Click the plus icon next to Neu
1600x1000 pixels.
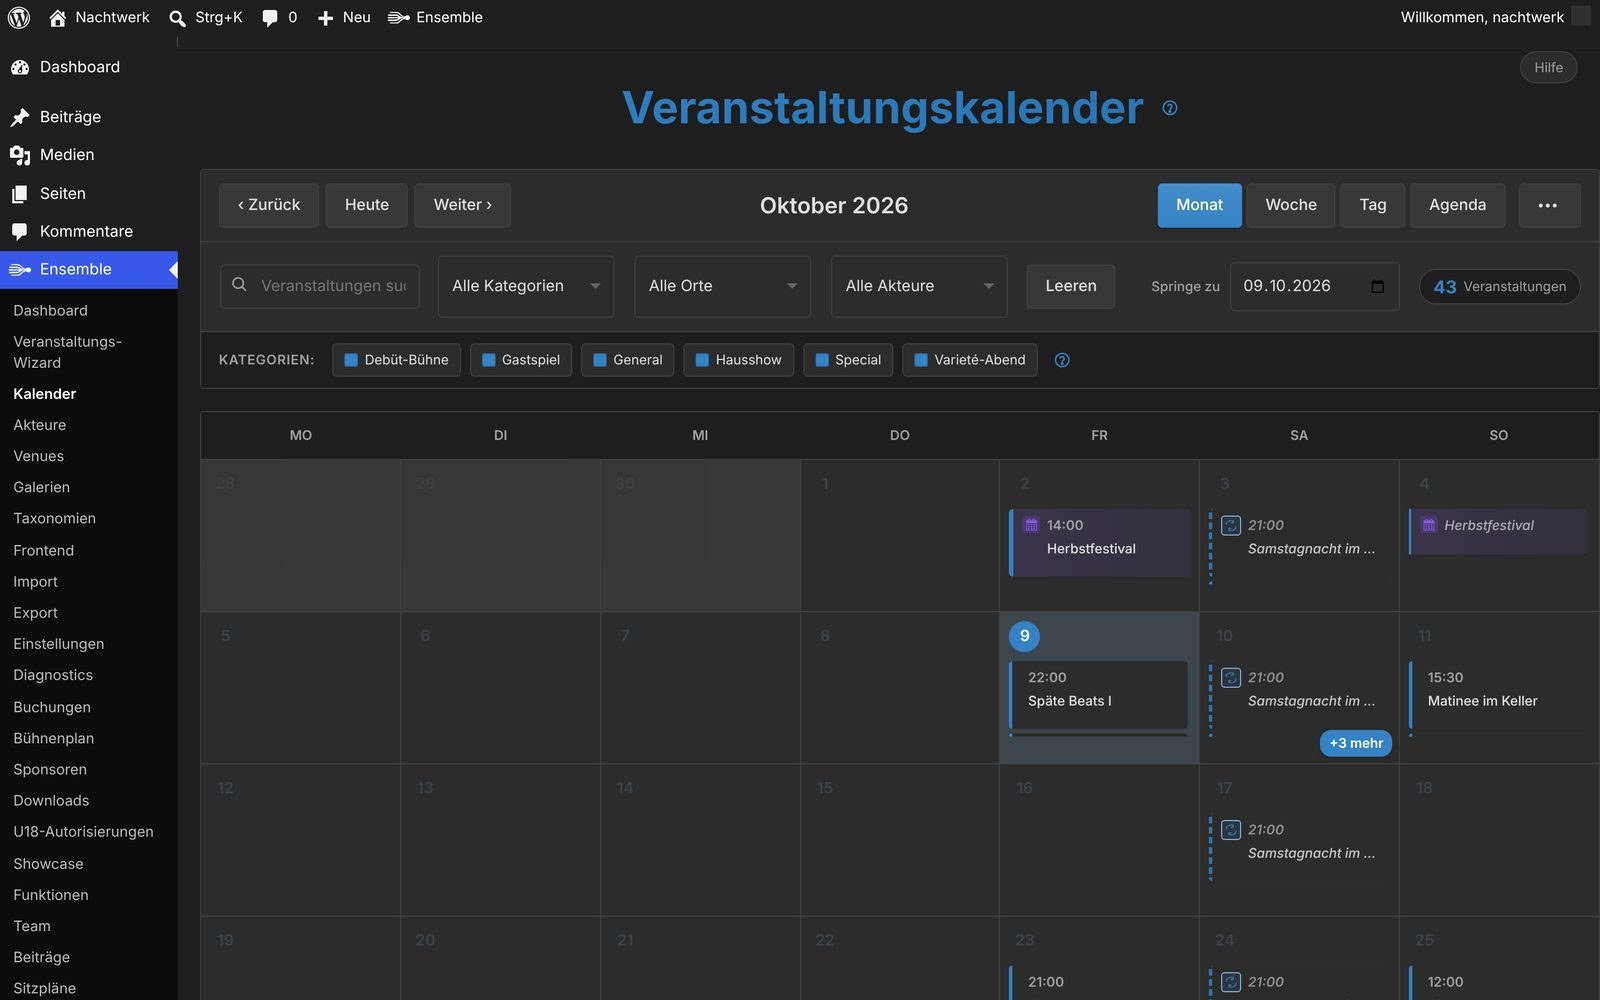(x=325, y=18)
